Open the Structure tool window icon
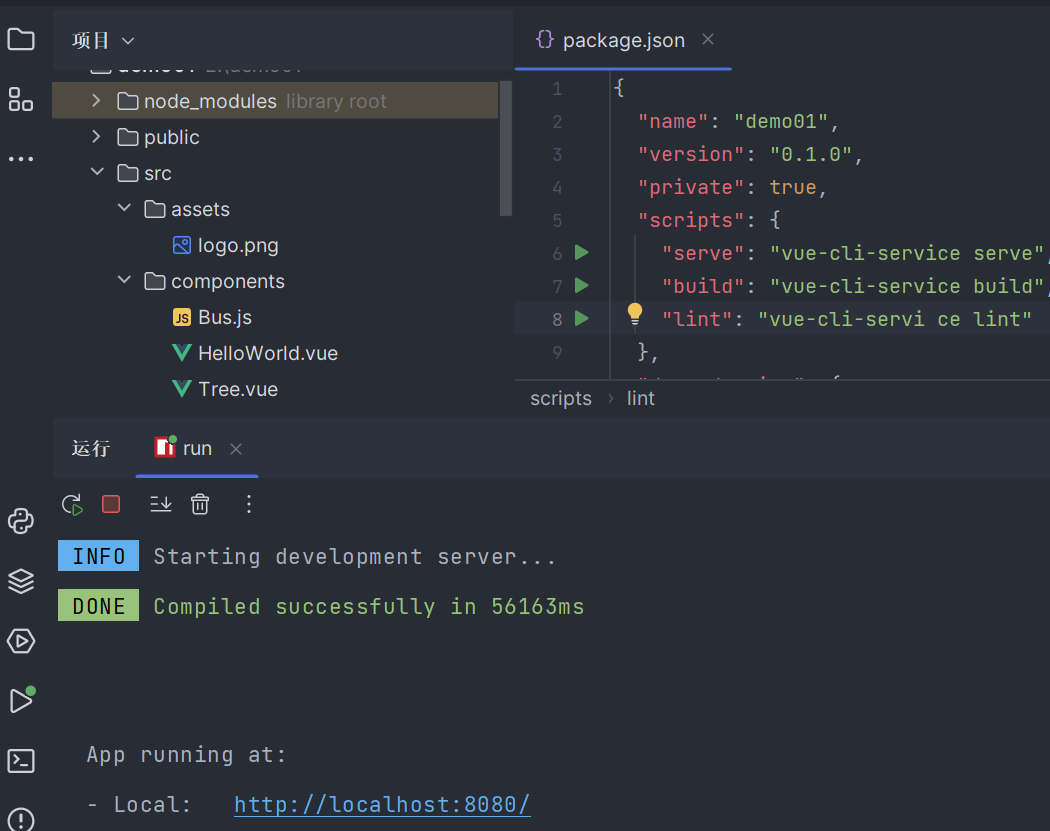1050x831 pixels. [x=21, y=99]
